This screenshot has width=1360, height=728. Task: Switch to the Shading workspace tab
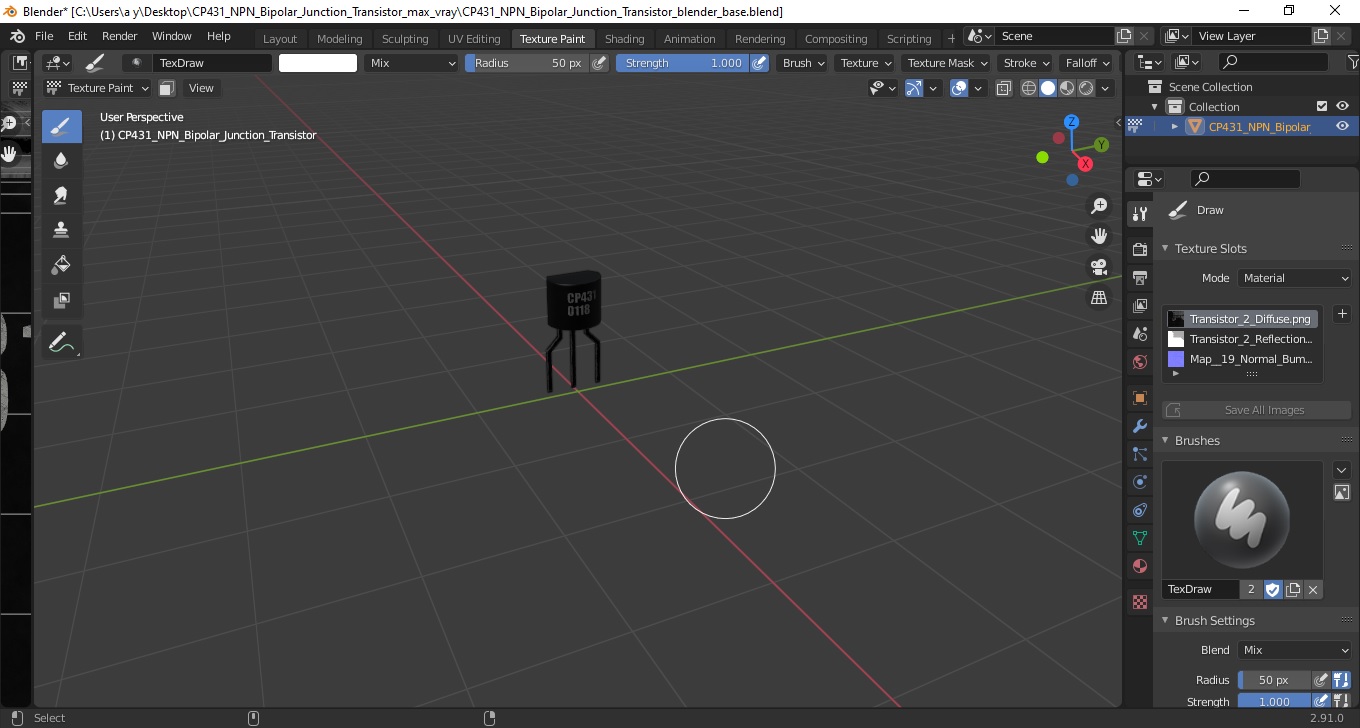click(x=624, y=39)
